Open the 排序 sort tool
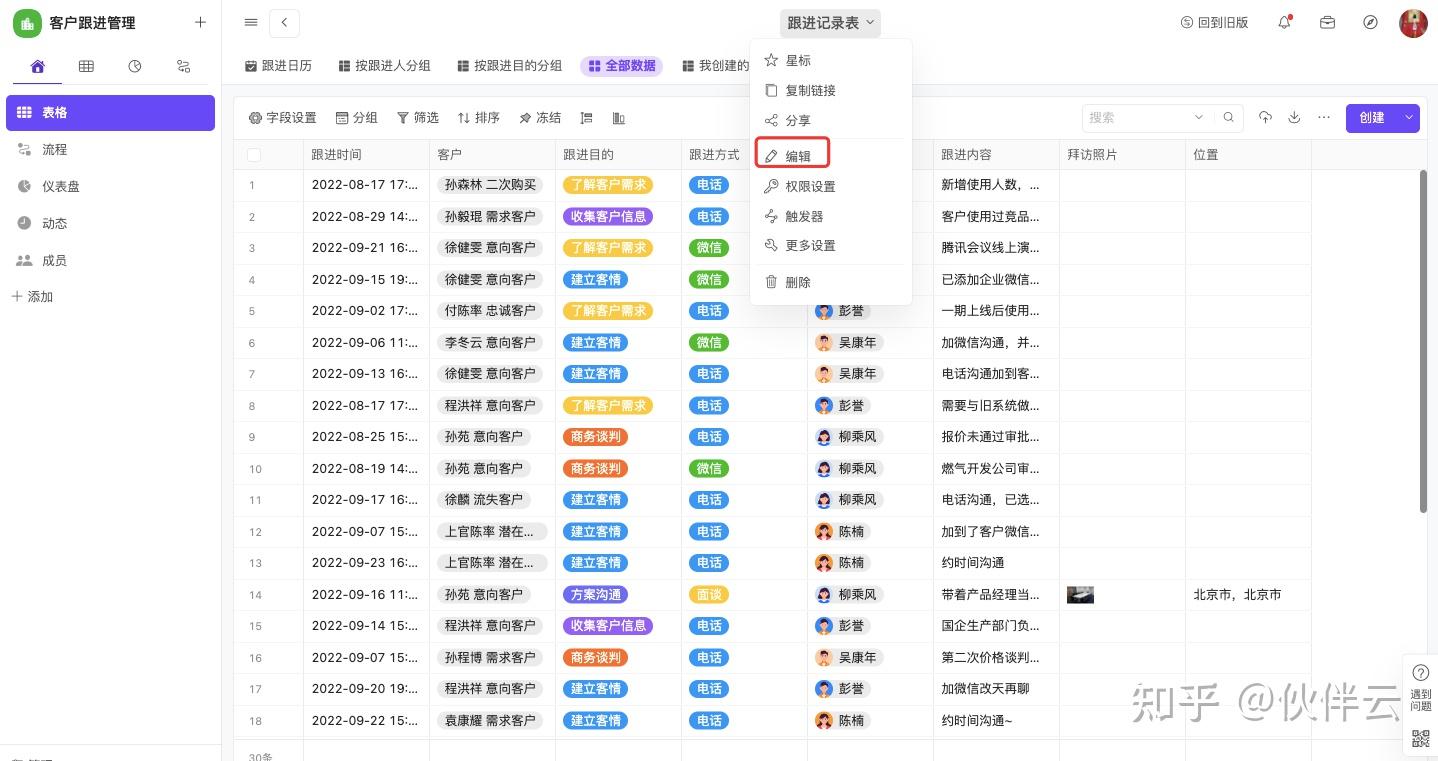This screenshot has width=1438, height=761. pos(479,118)
